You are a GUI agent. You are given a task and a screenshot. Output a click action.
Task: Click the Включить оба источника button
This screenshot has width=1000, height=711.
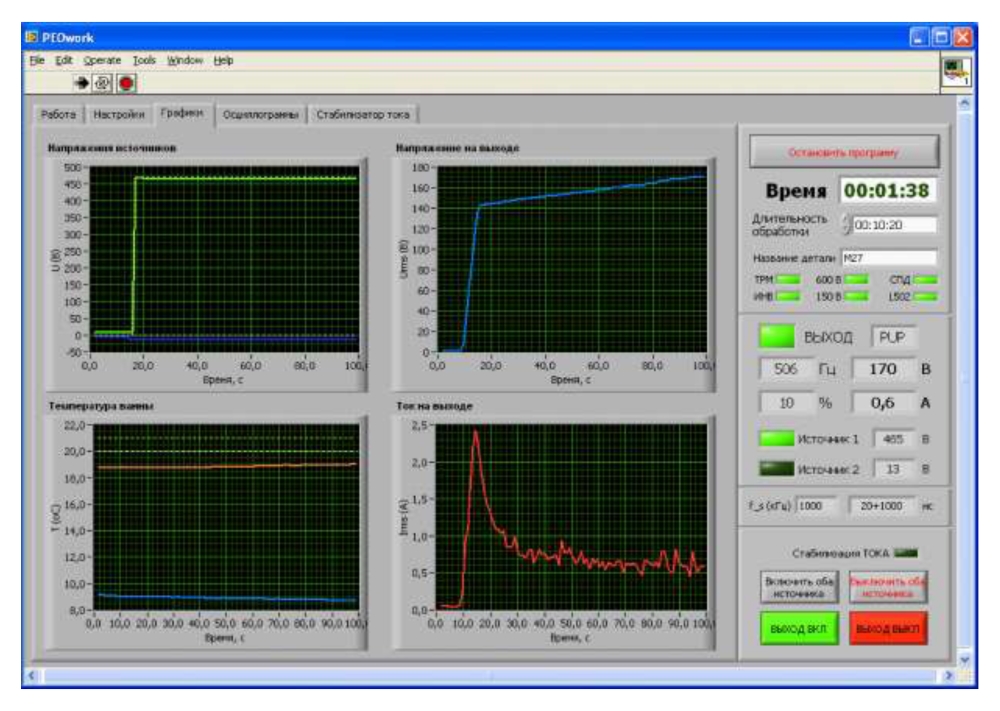coord(799,587)
